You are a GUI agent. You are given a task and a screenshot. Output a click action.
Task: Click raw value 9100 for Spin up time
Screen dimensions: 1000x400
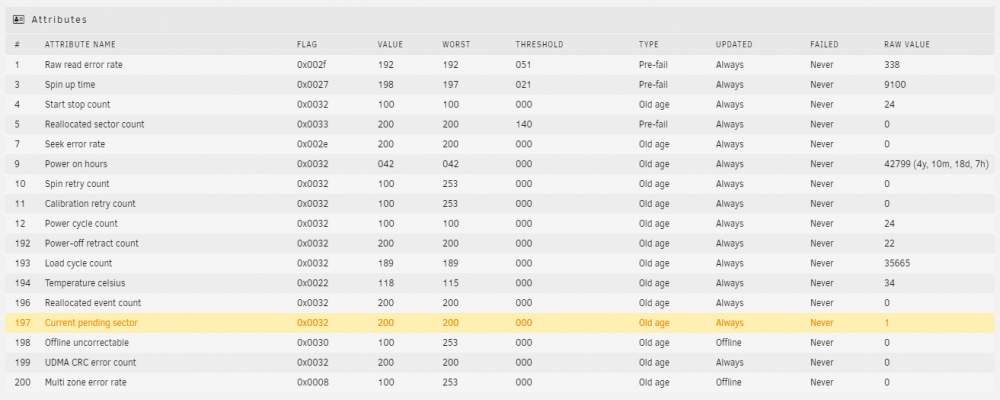[895, 84]
